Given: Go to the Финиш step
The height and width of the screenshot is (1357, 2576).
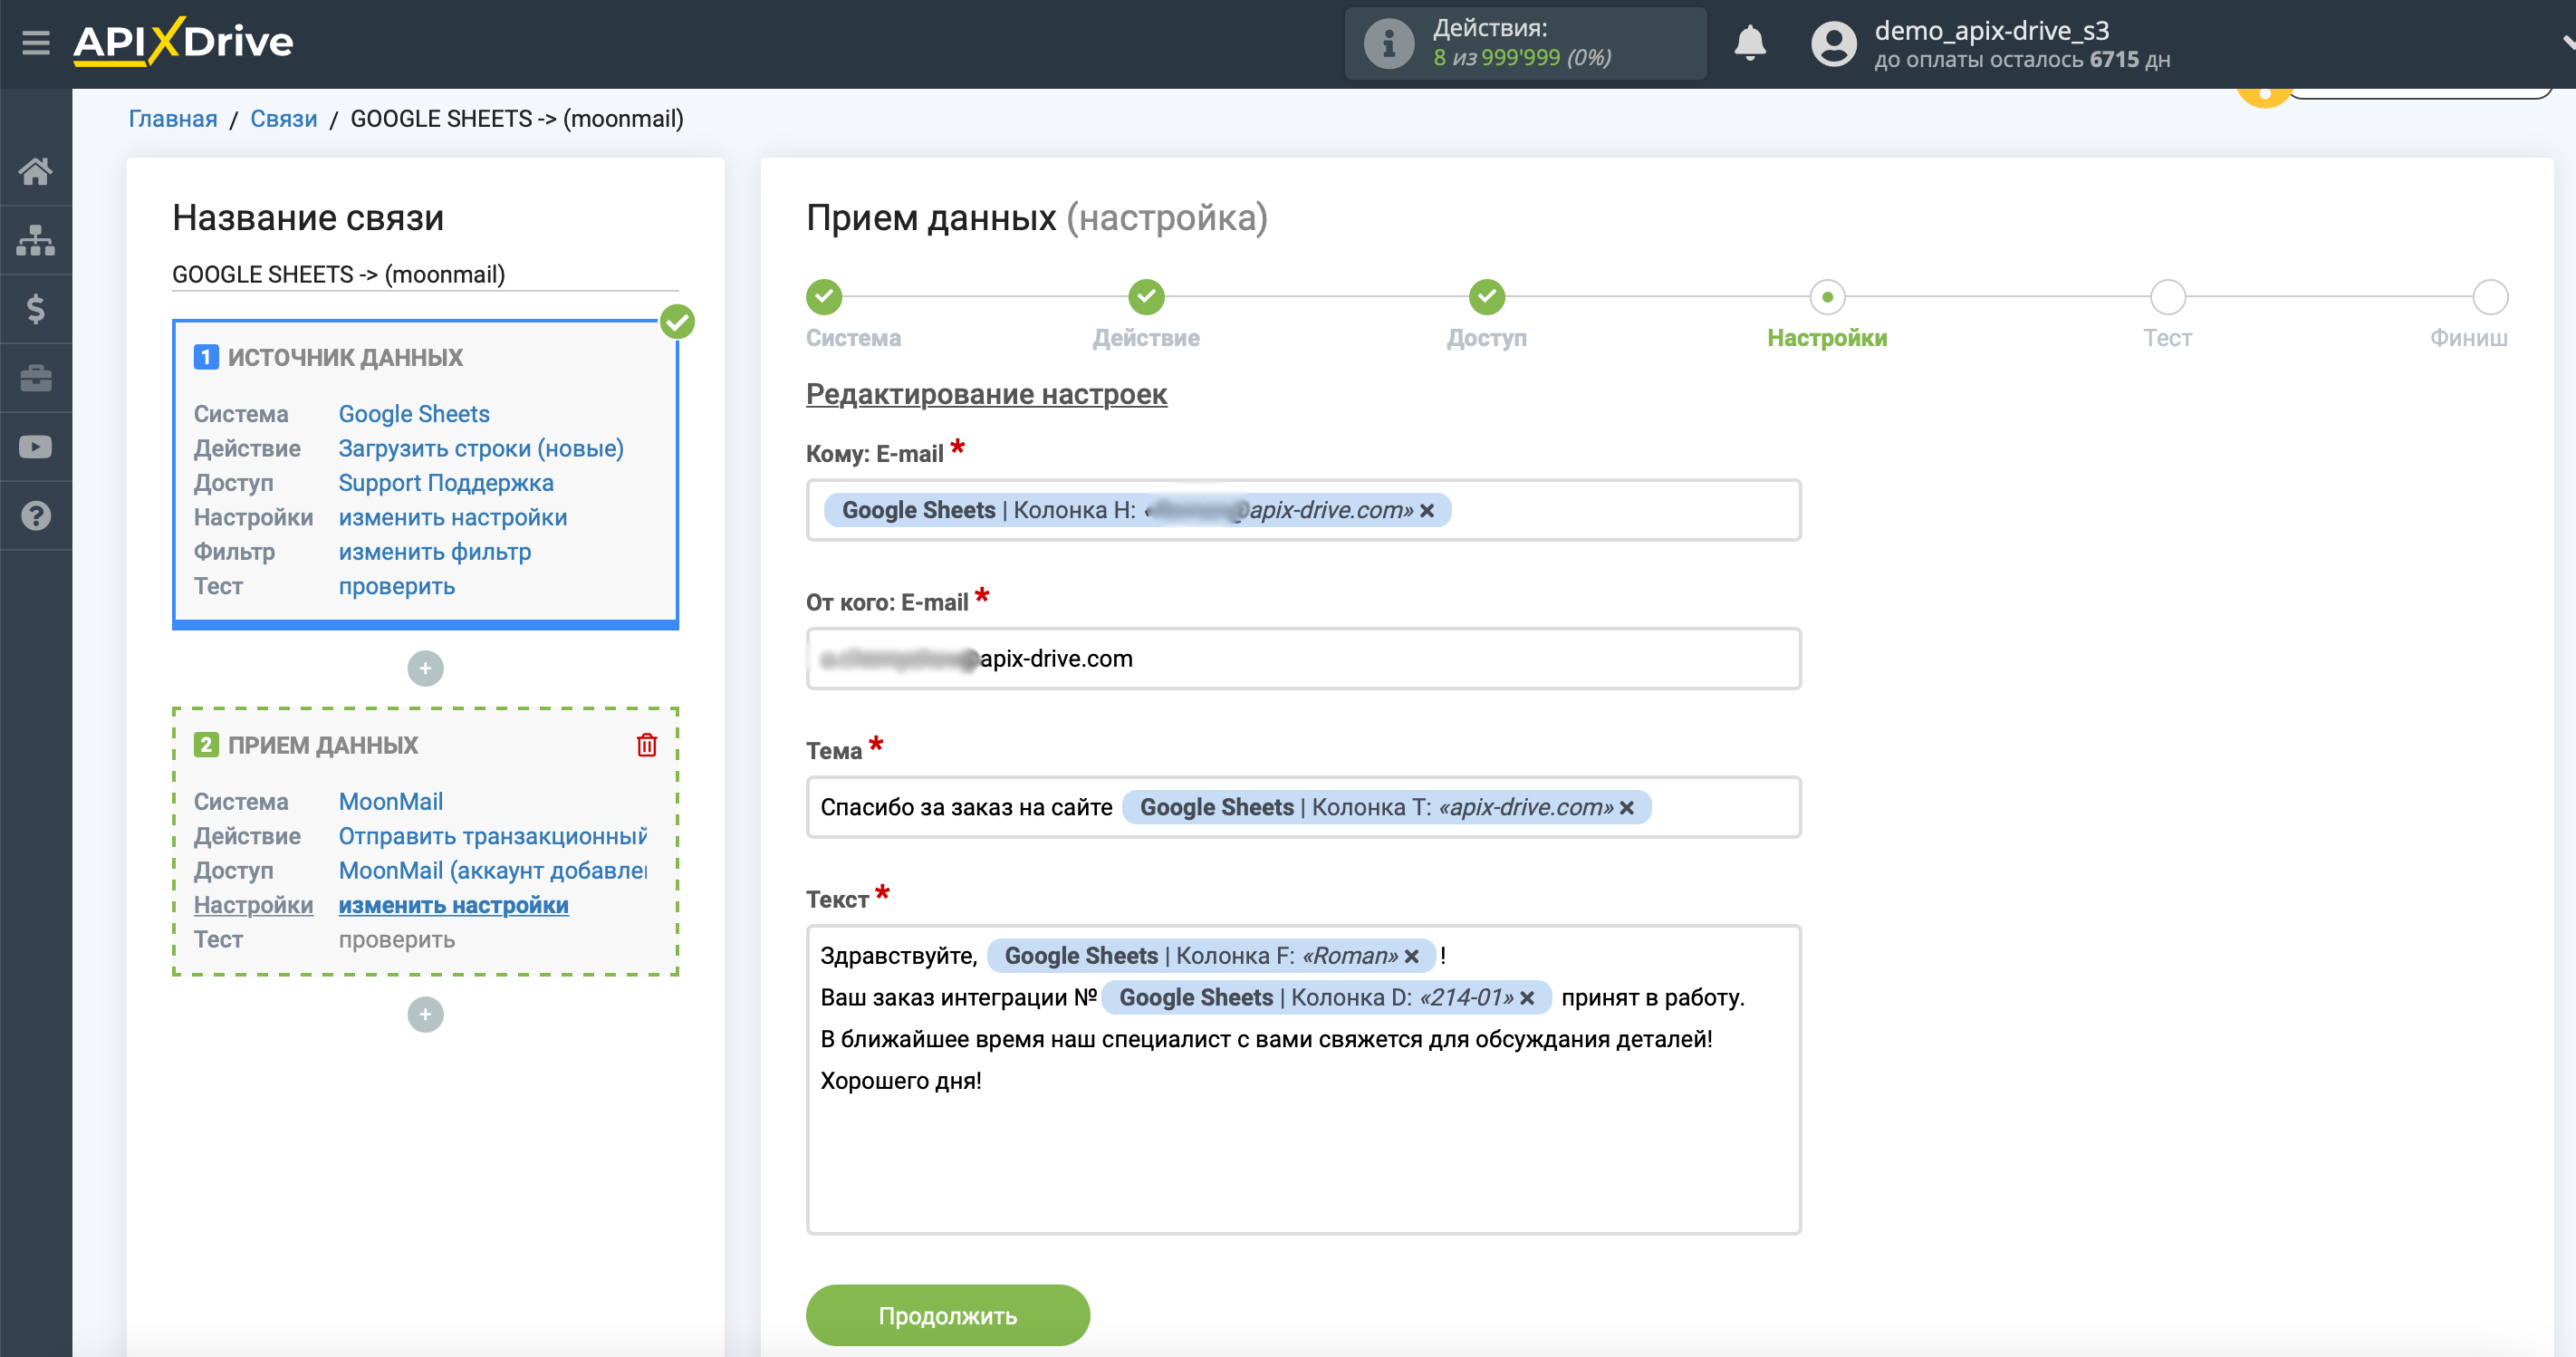Looking at the screenshot, I should point(2489,297).
